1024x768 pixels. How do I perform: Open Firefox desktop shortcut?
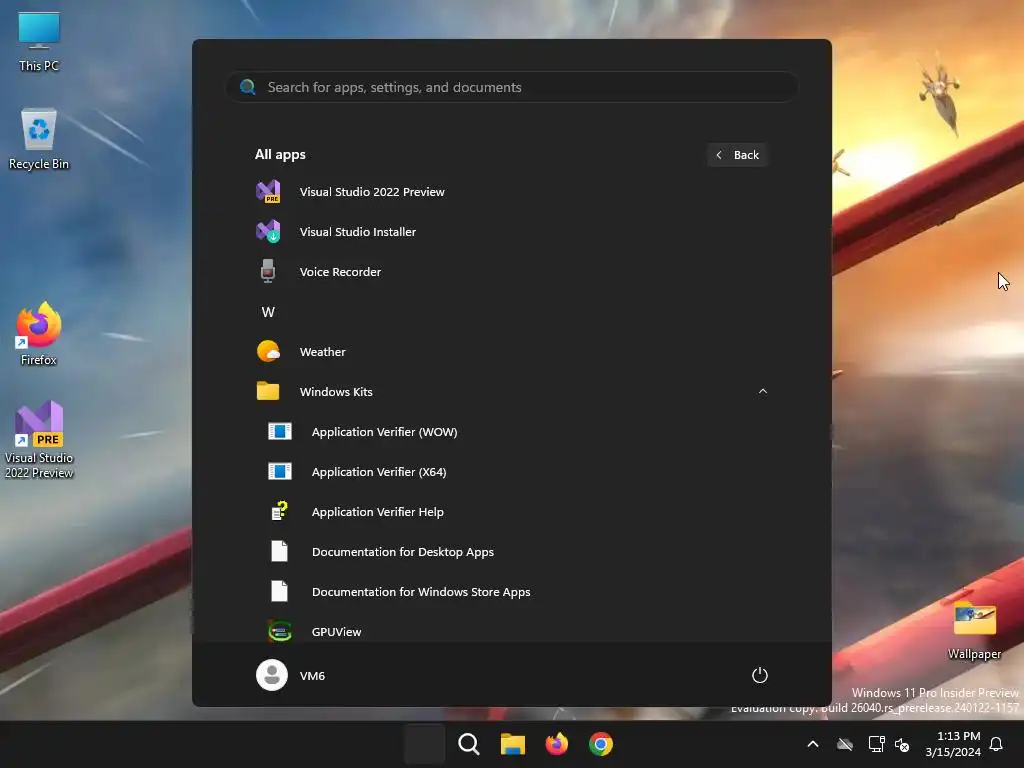pos(39,334)
